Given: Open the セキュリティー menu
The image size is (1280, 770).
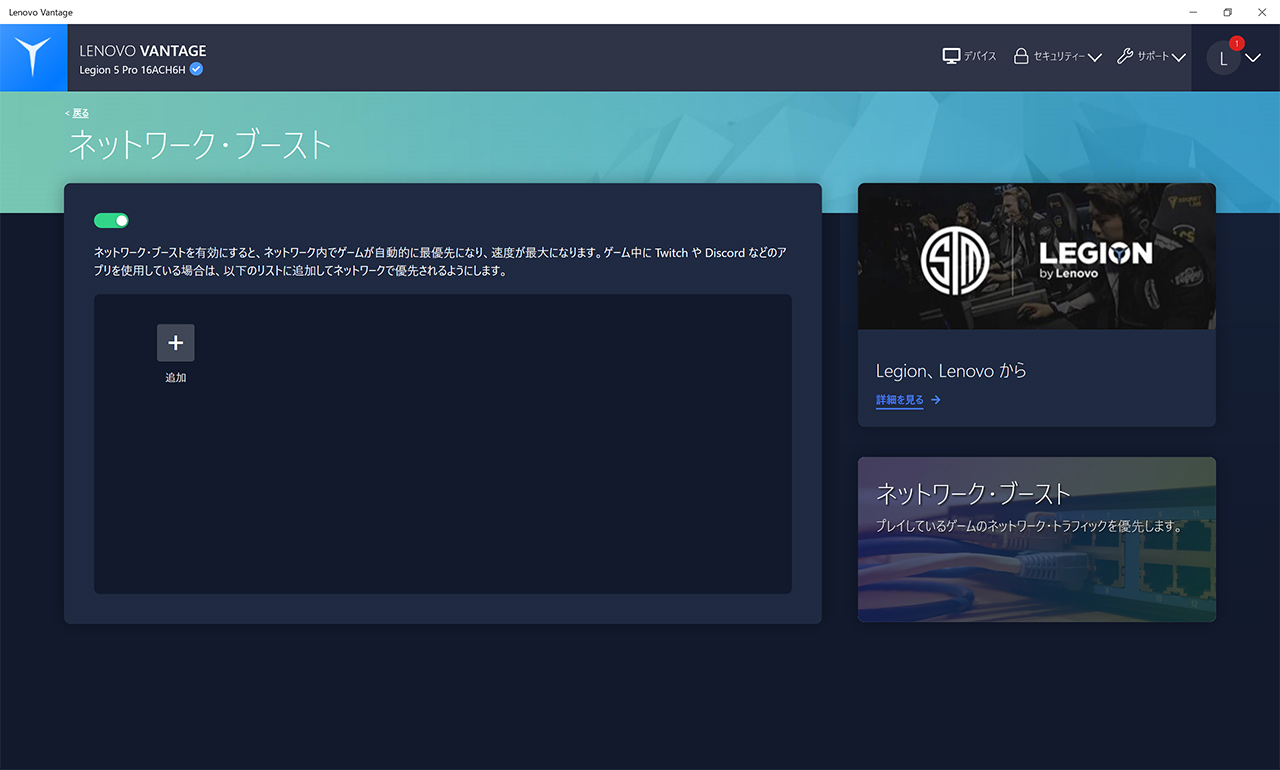Looking at the screenshot, I should [1057, 57].
